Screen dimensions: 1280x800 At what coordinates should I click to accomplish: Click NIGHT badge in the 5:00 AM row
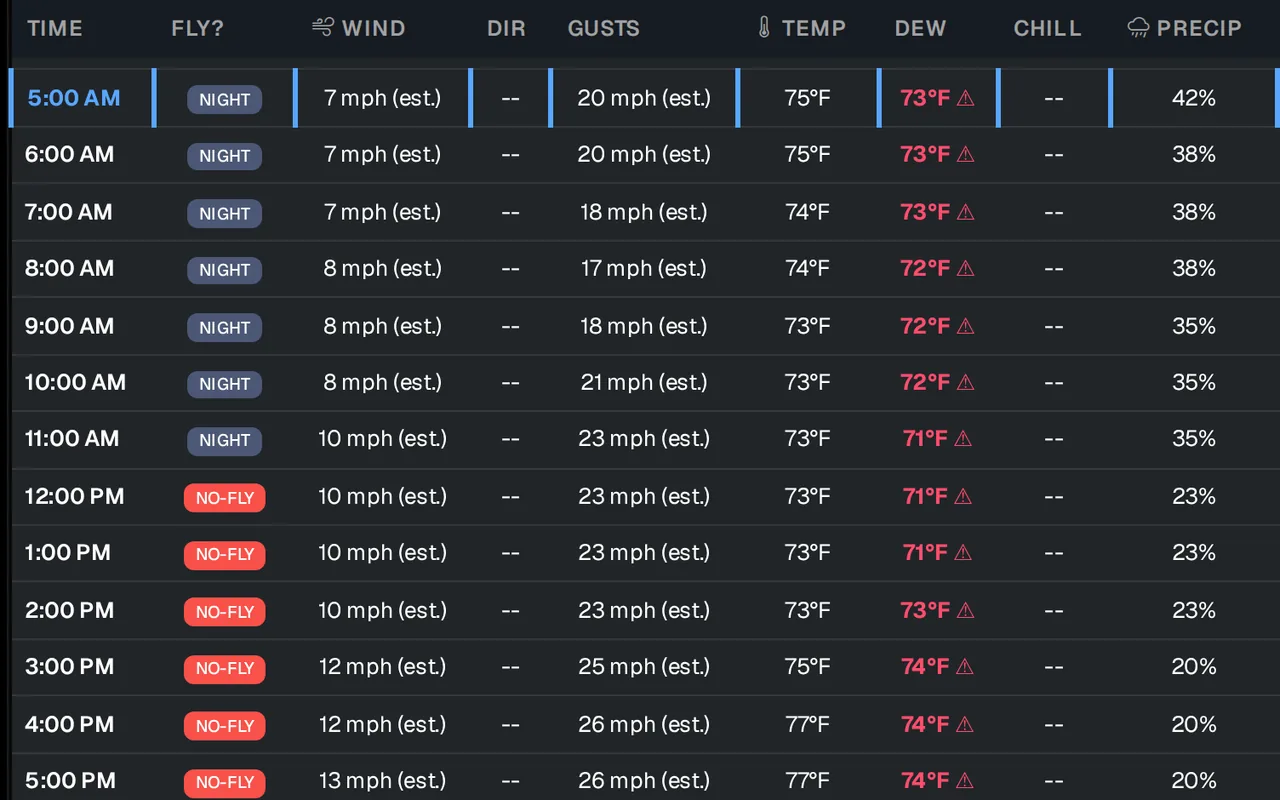point(225,99)
